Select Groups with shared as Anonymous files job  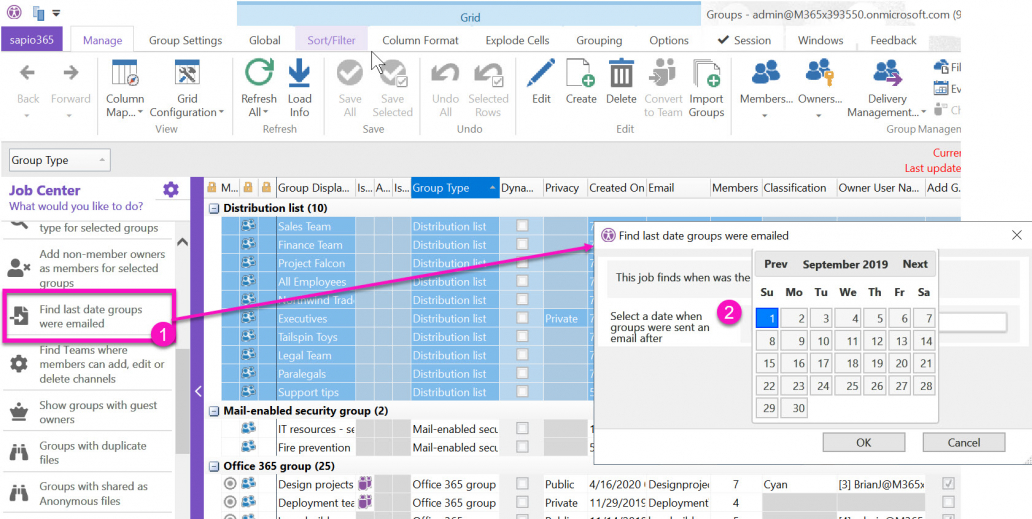[x=87, y=494]
